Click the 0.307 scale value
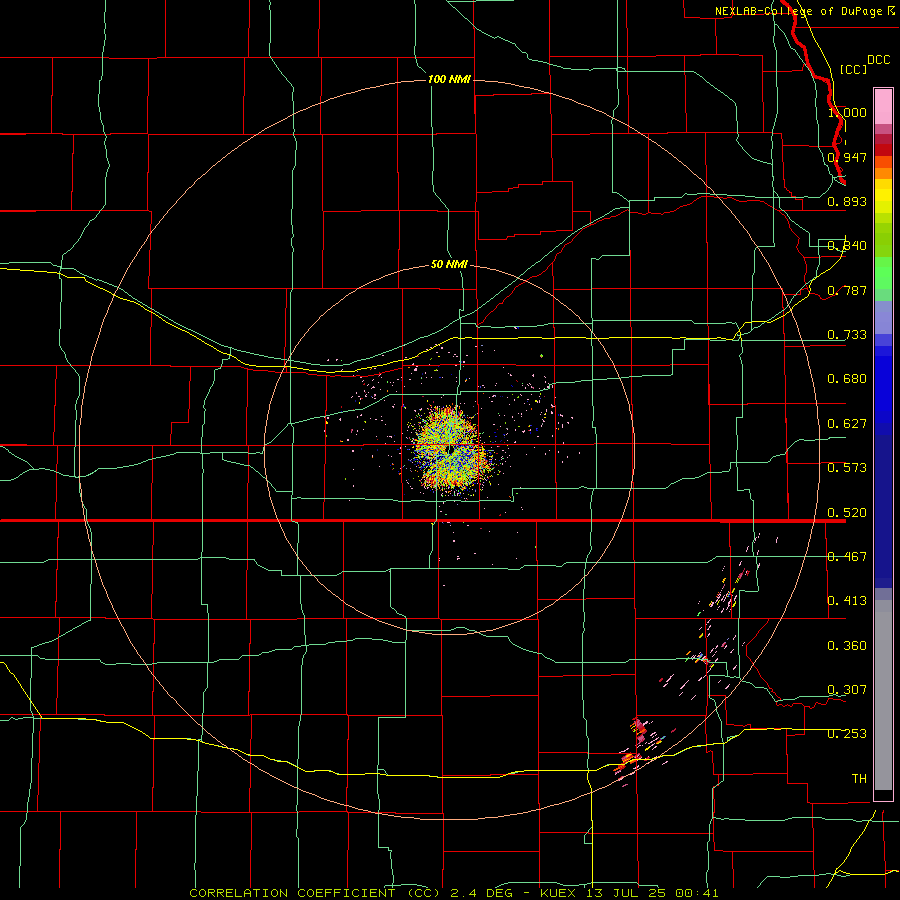Viewport: 900px width, 900px height. click(x=847, y=690)
